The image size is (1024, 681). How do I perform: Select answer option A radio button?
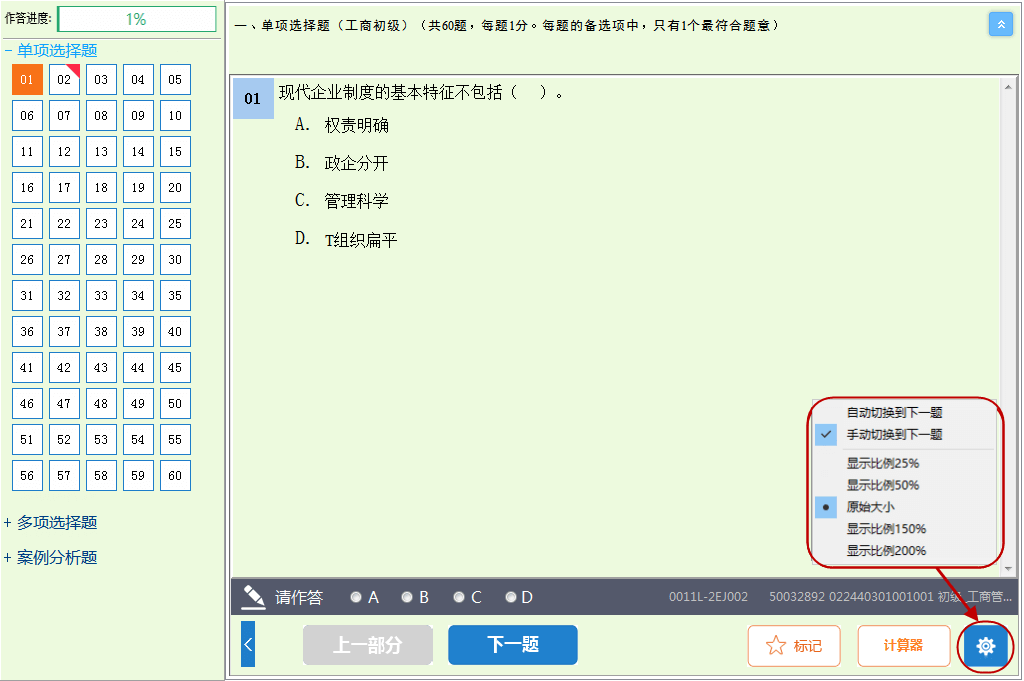tap(356, 596)
